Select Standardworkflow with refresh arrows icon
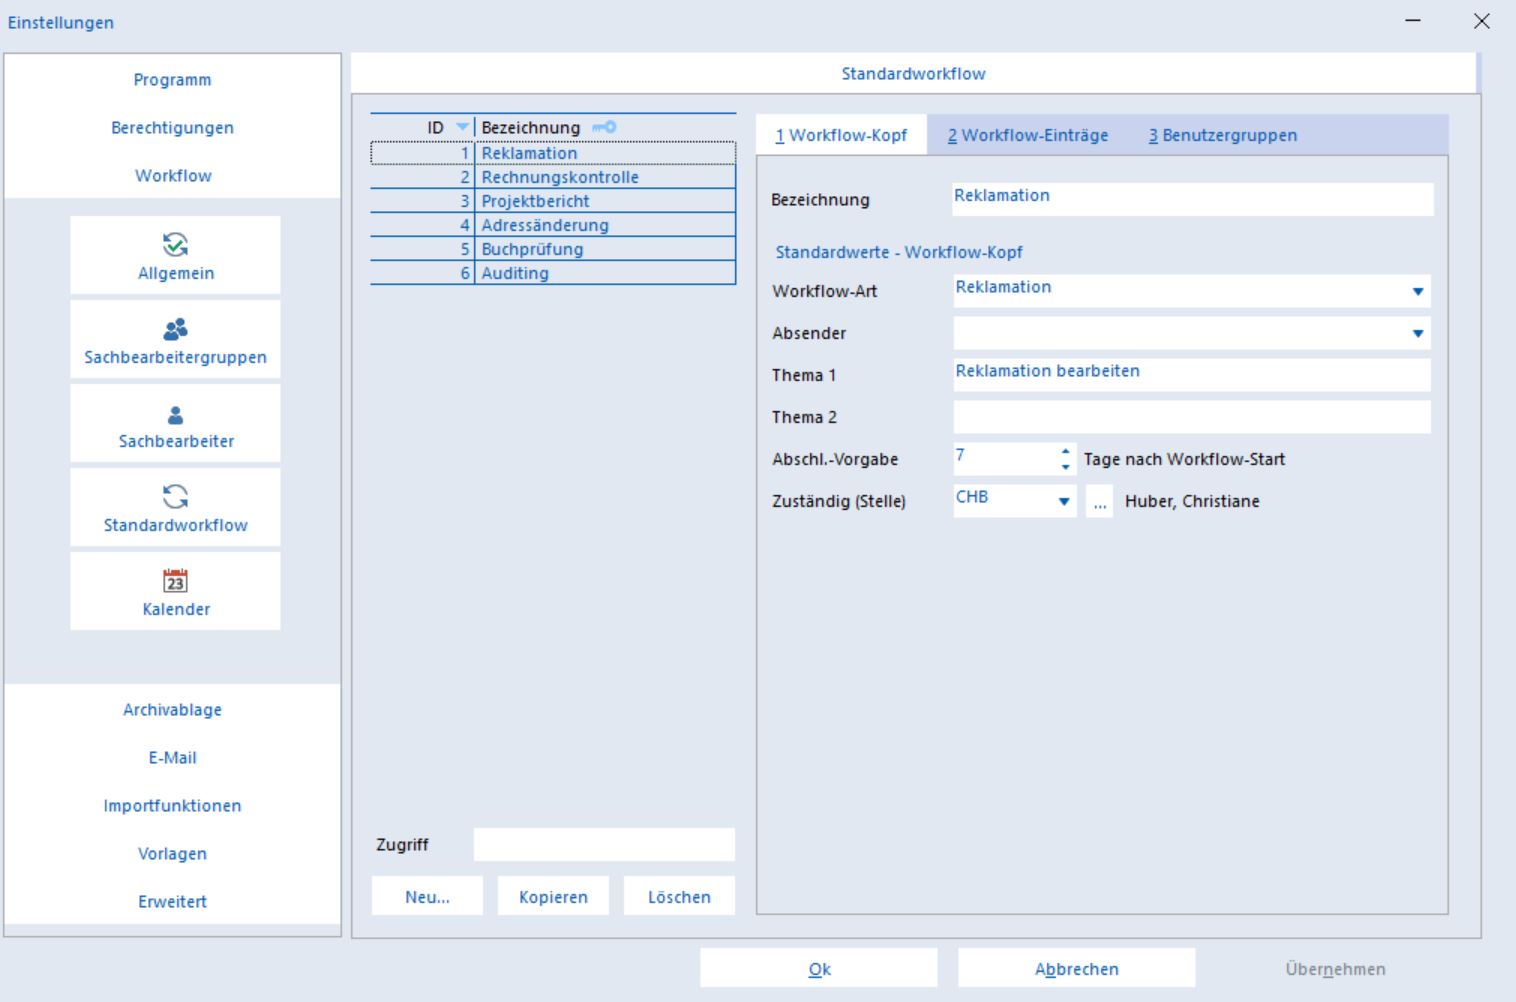This screenshot has height=1002, width=1516. [x=175, y=507]
